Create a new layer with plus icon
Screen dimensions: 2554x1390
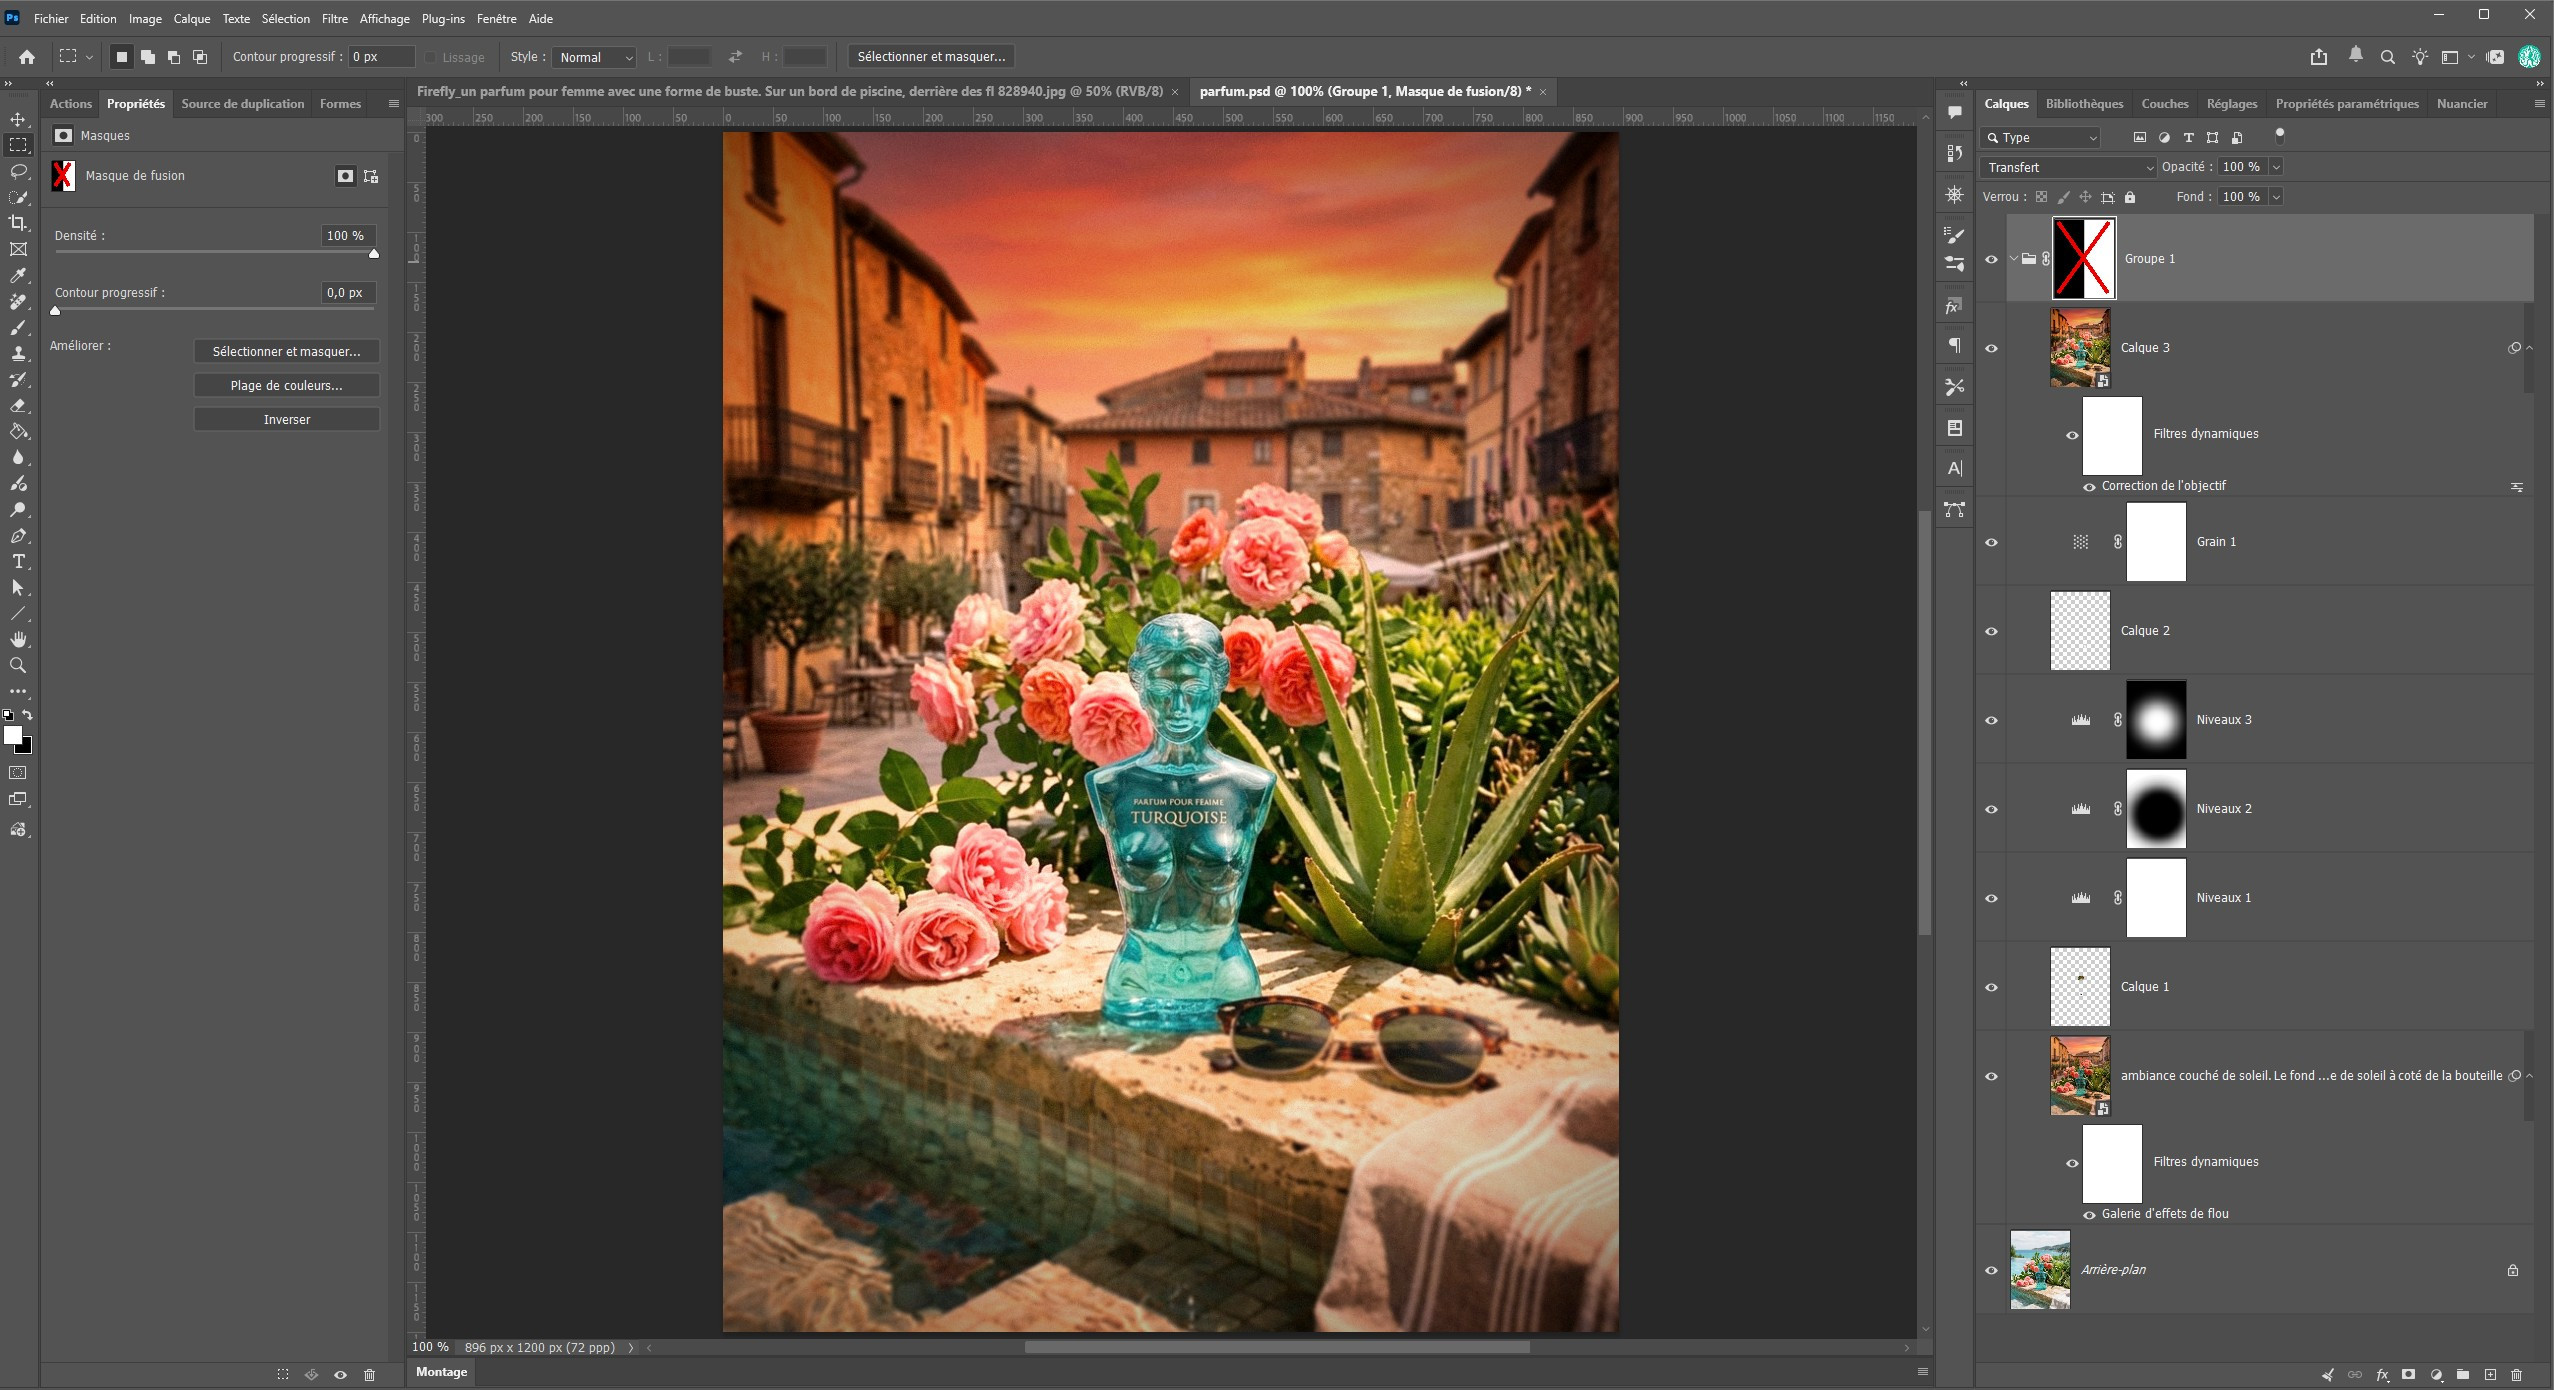(2490, 1375)
